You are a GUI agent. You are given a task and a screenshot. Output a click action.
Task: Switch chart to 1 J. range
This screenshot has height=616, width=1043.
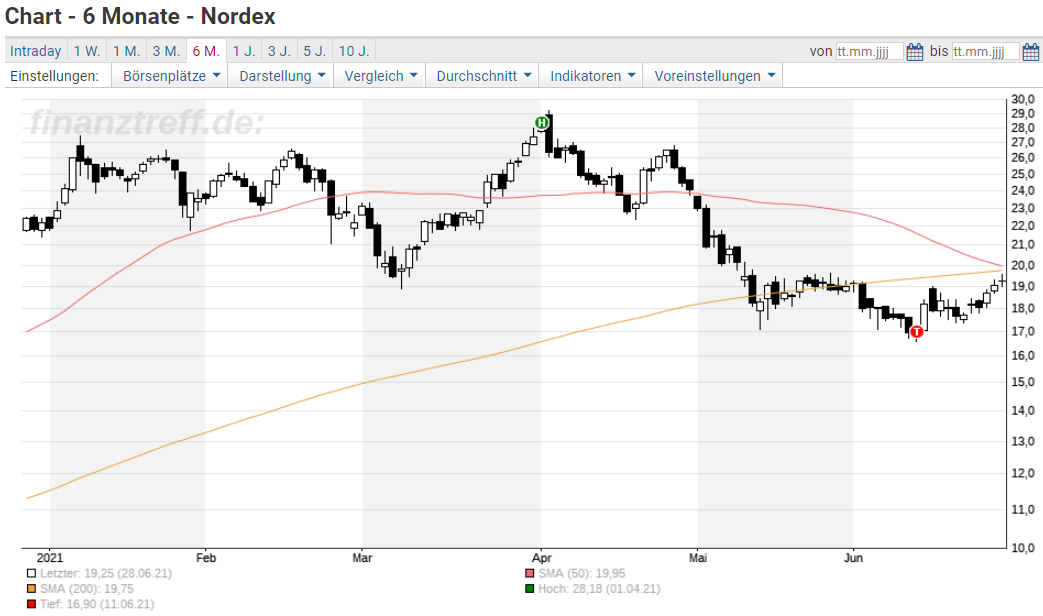244,51
